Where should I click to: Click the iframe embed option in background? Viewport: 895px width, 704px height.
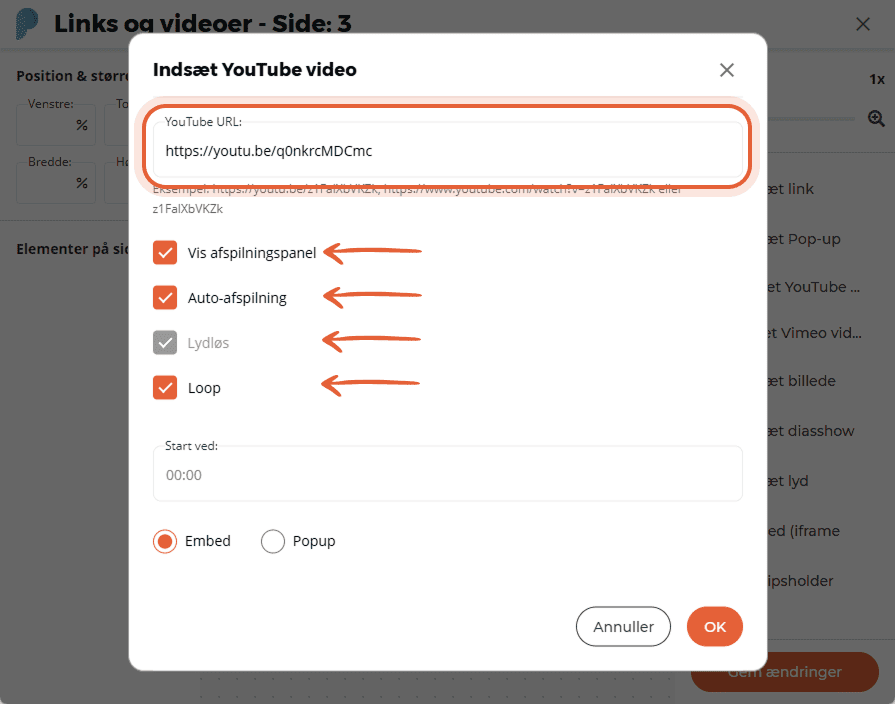click(x=804, y=531)
